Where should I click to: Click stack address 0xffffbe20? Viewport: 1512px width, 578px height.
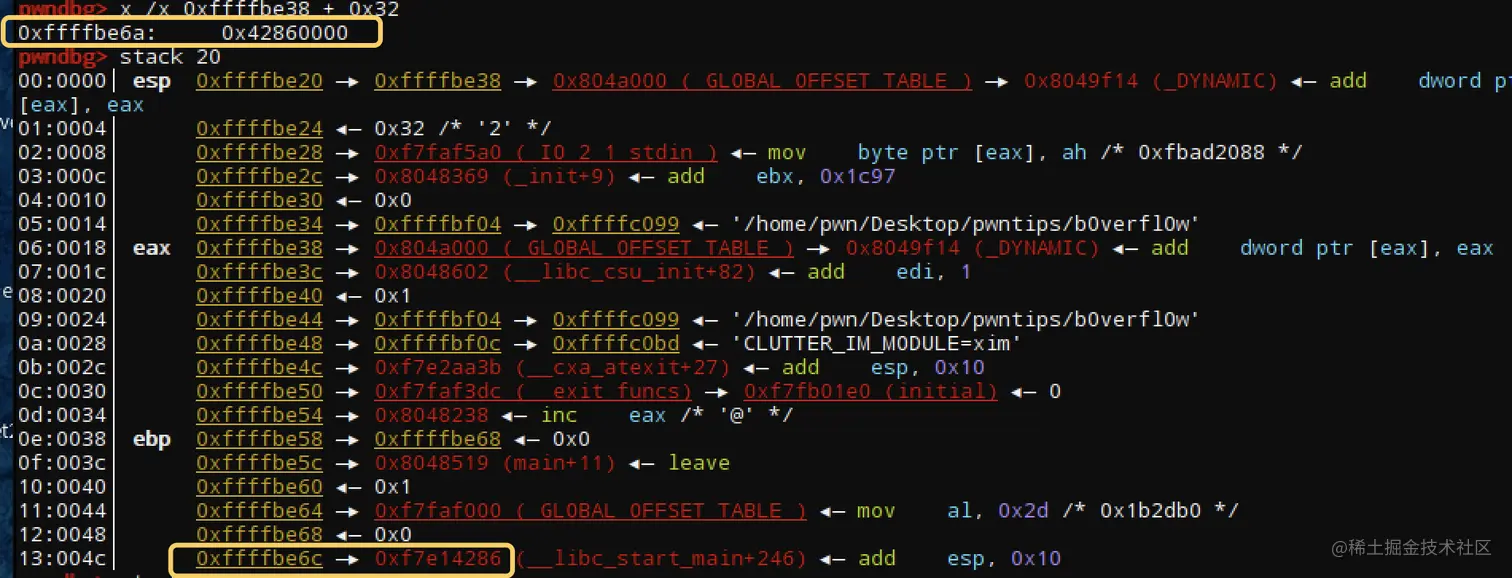tap(259, 81)
